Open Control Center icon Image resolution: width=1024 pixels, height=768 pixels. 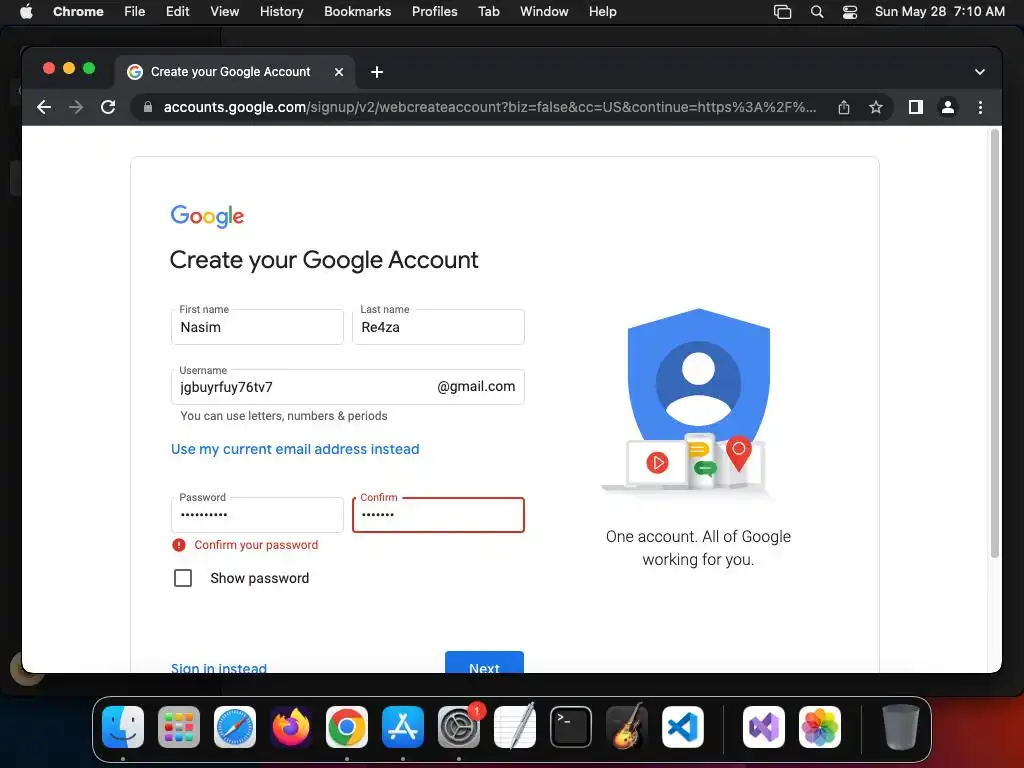pos(850,12)
